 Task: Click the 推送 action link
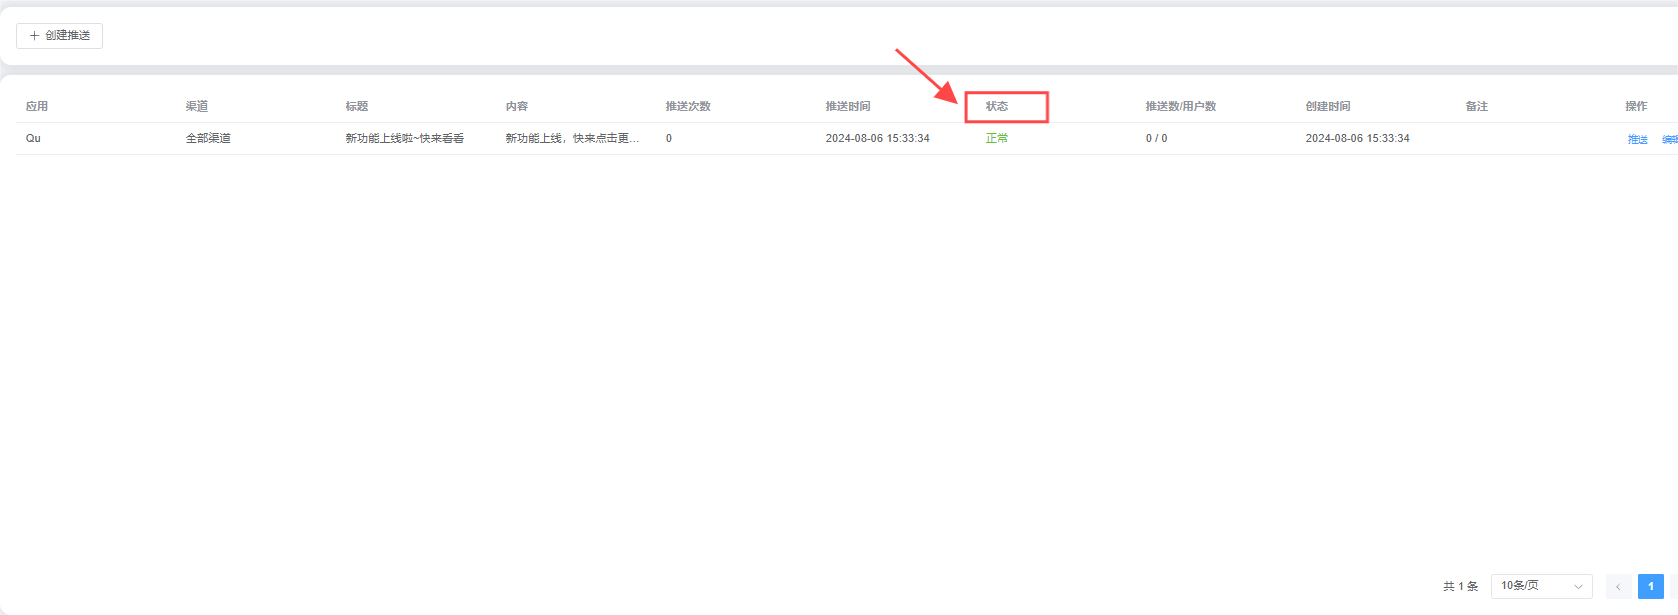click(1637, 139)
